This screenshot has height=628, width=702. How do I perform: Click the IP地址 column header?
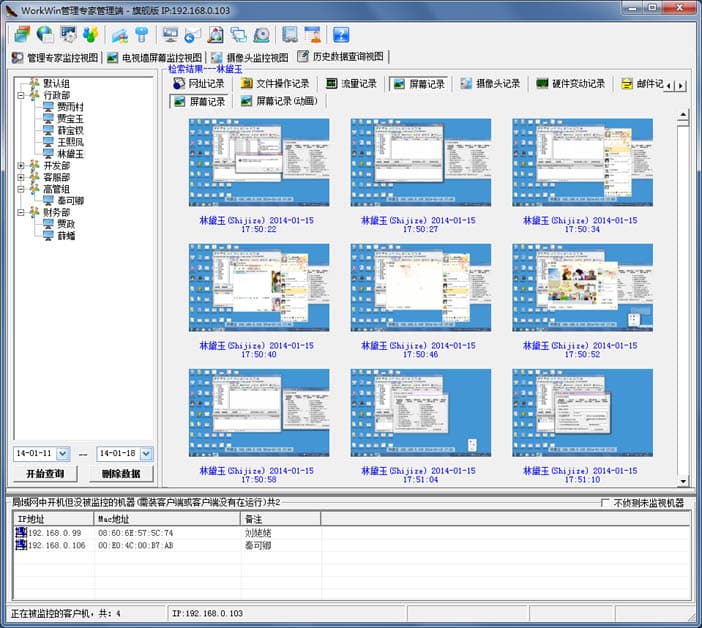pyautogui.click(x=53, y=519)
